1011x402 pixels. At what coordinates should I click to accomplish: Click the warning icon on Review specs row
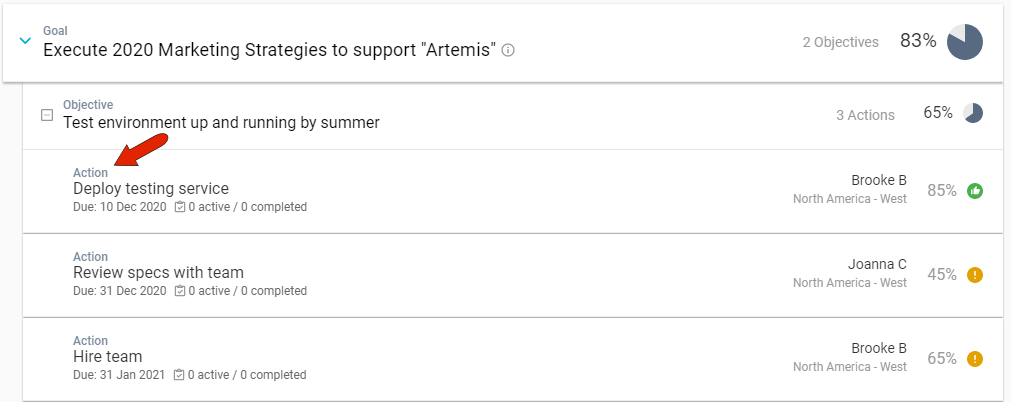(975, 275)
